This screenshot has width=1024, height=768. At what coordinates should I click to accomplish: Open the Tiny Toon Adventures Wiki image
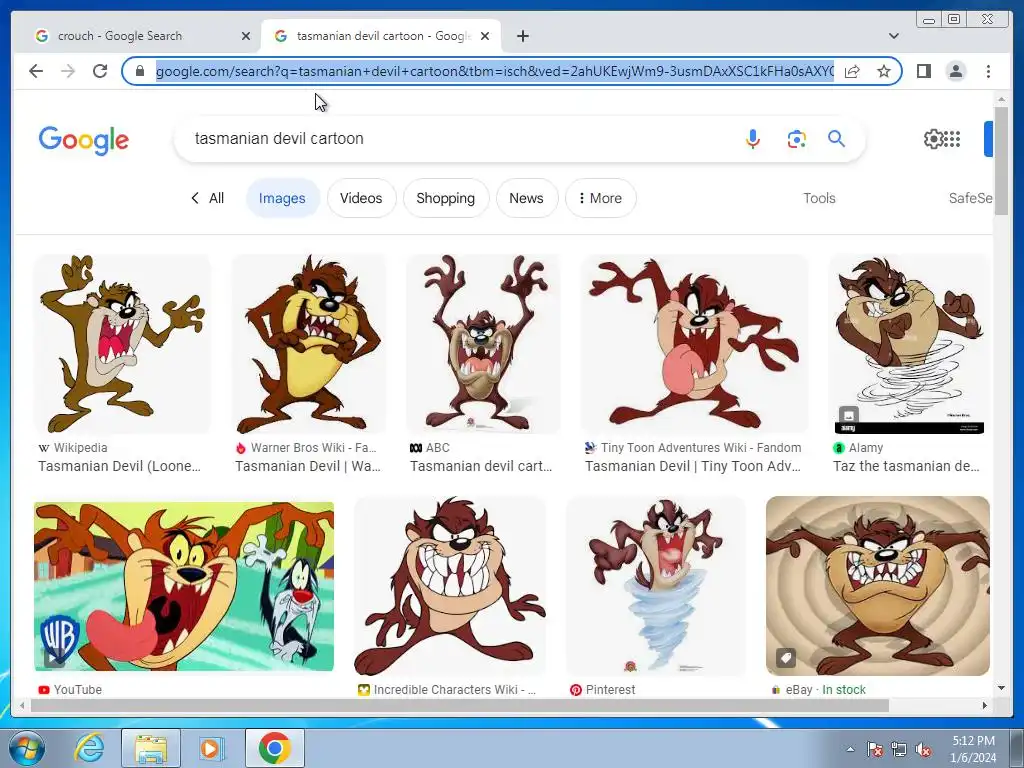[x=694, y=344]
